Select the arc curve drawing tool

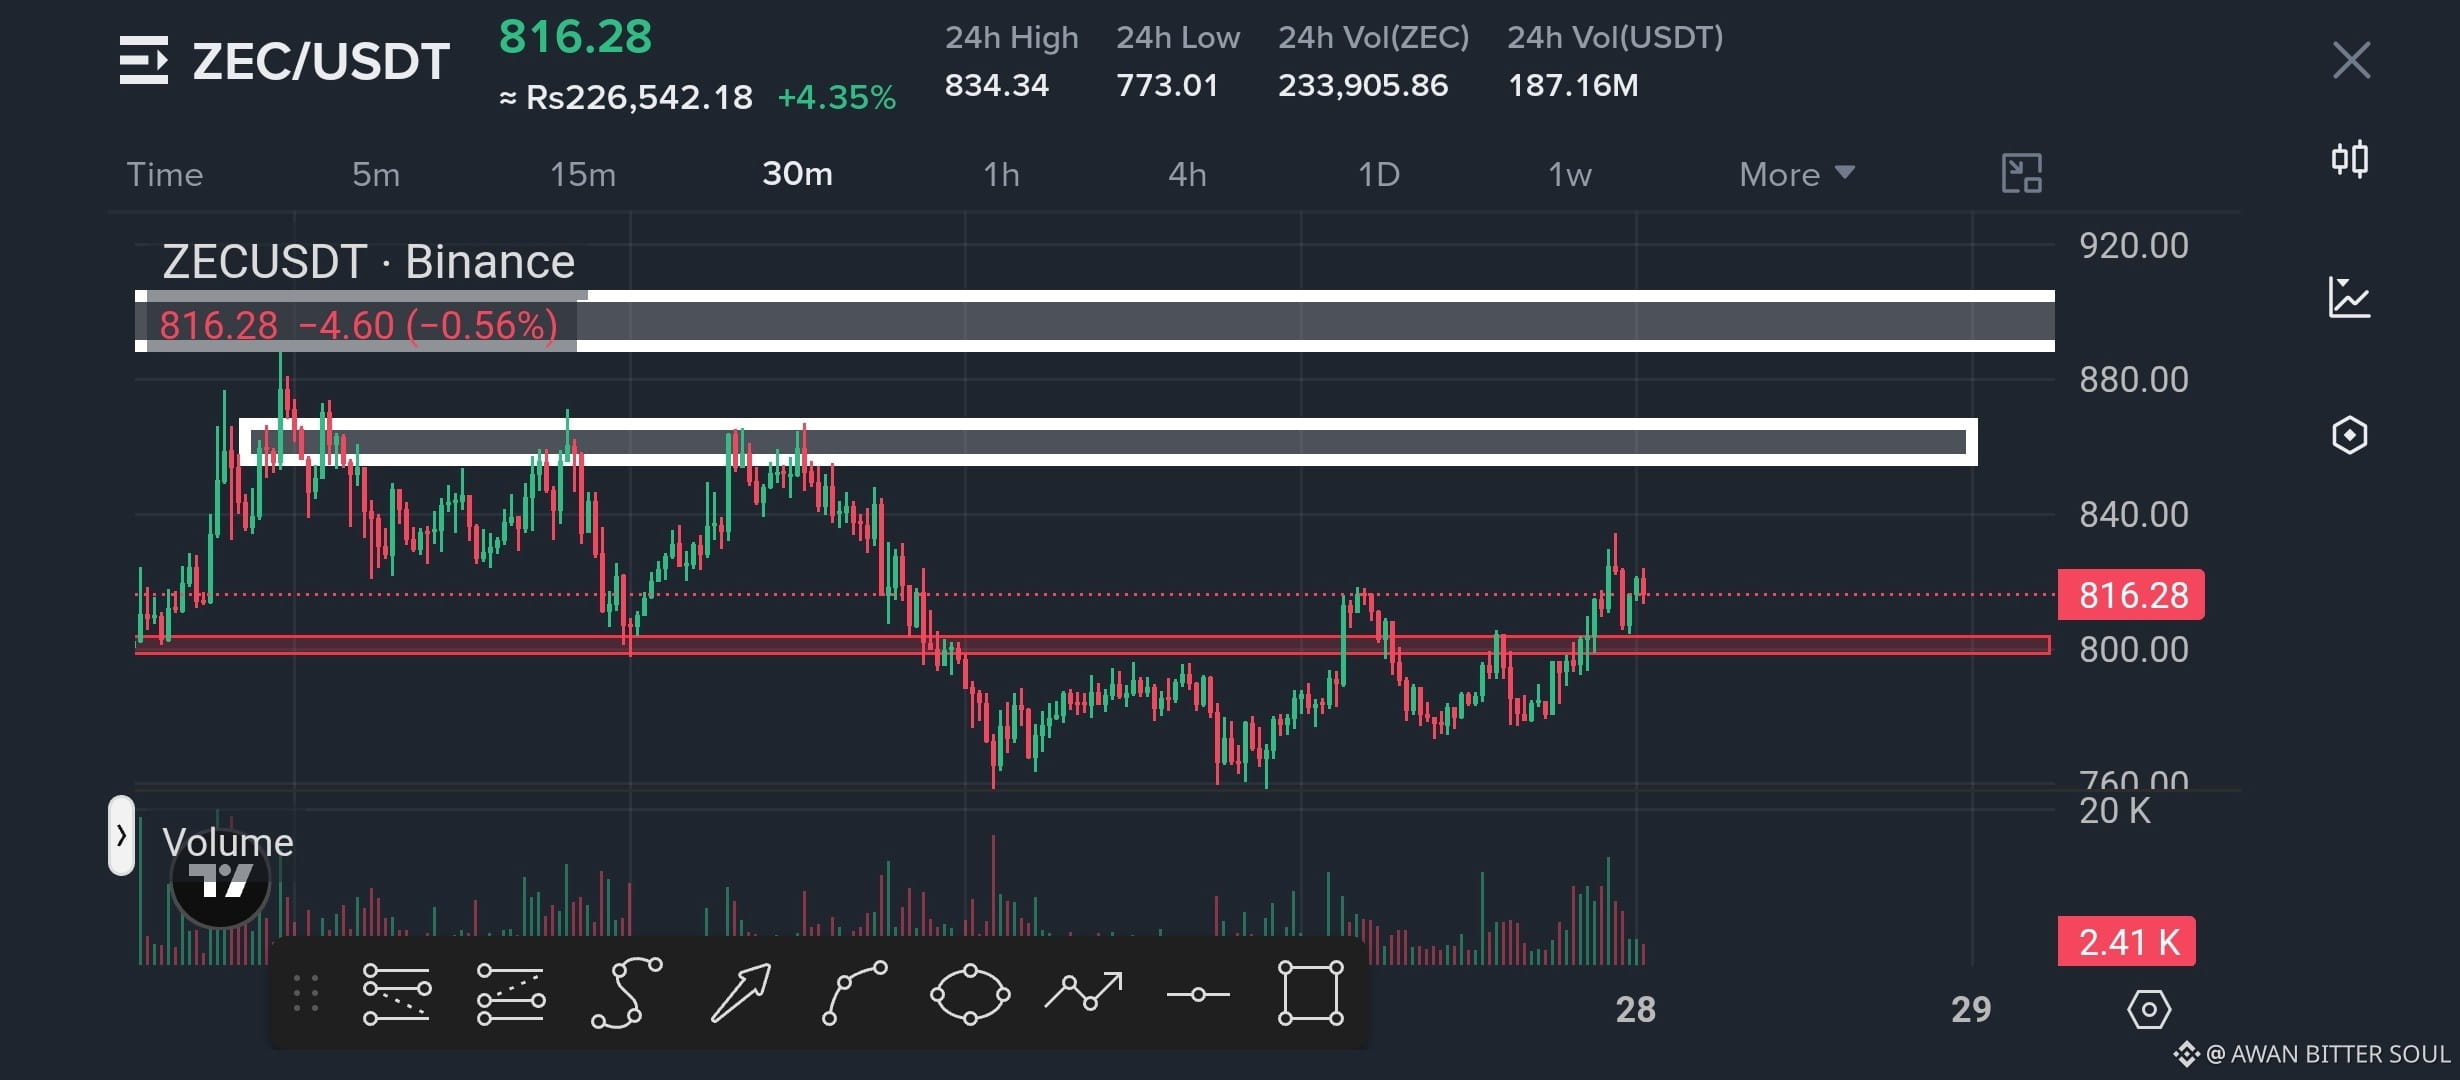(x=854, y=993)
